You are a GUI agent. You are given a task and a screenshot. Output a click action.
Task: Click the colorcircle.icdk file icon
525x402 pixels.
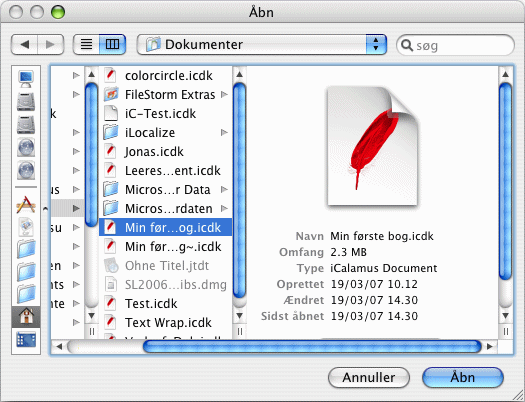[110, 76]
